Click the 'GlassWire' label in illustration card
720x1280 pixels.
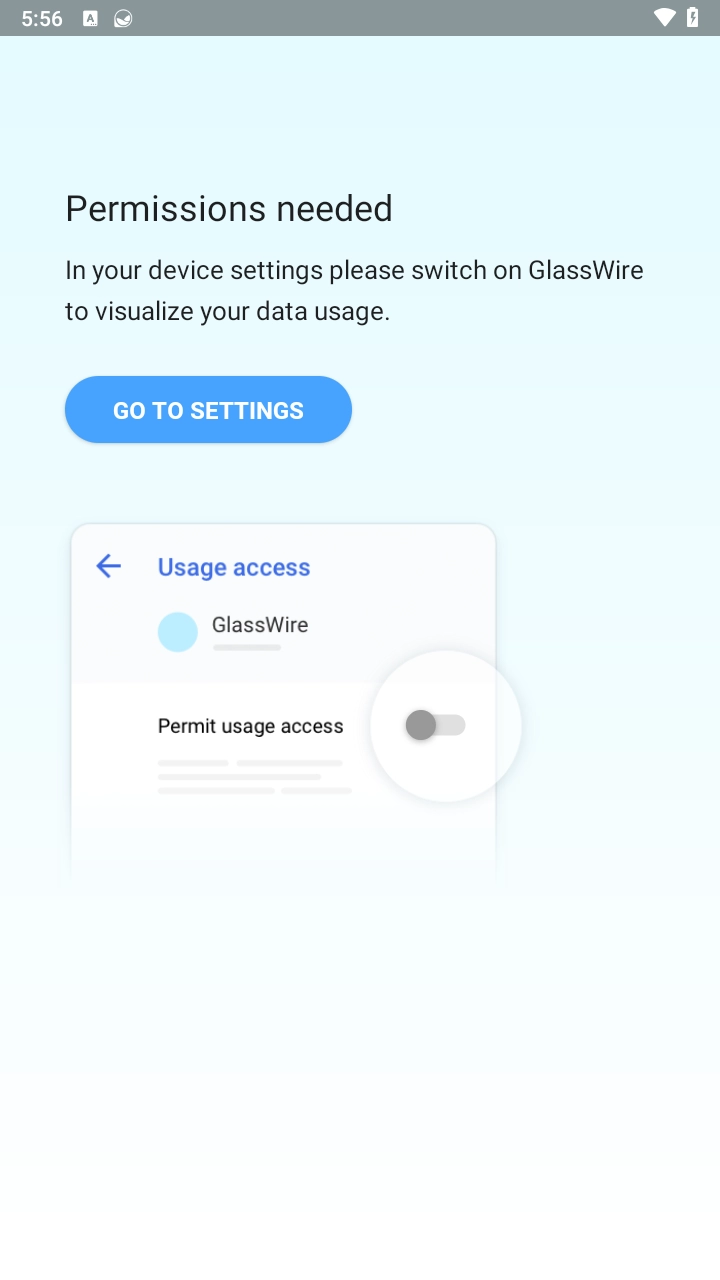260,625
